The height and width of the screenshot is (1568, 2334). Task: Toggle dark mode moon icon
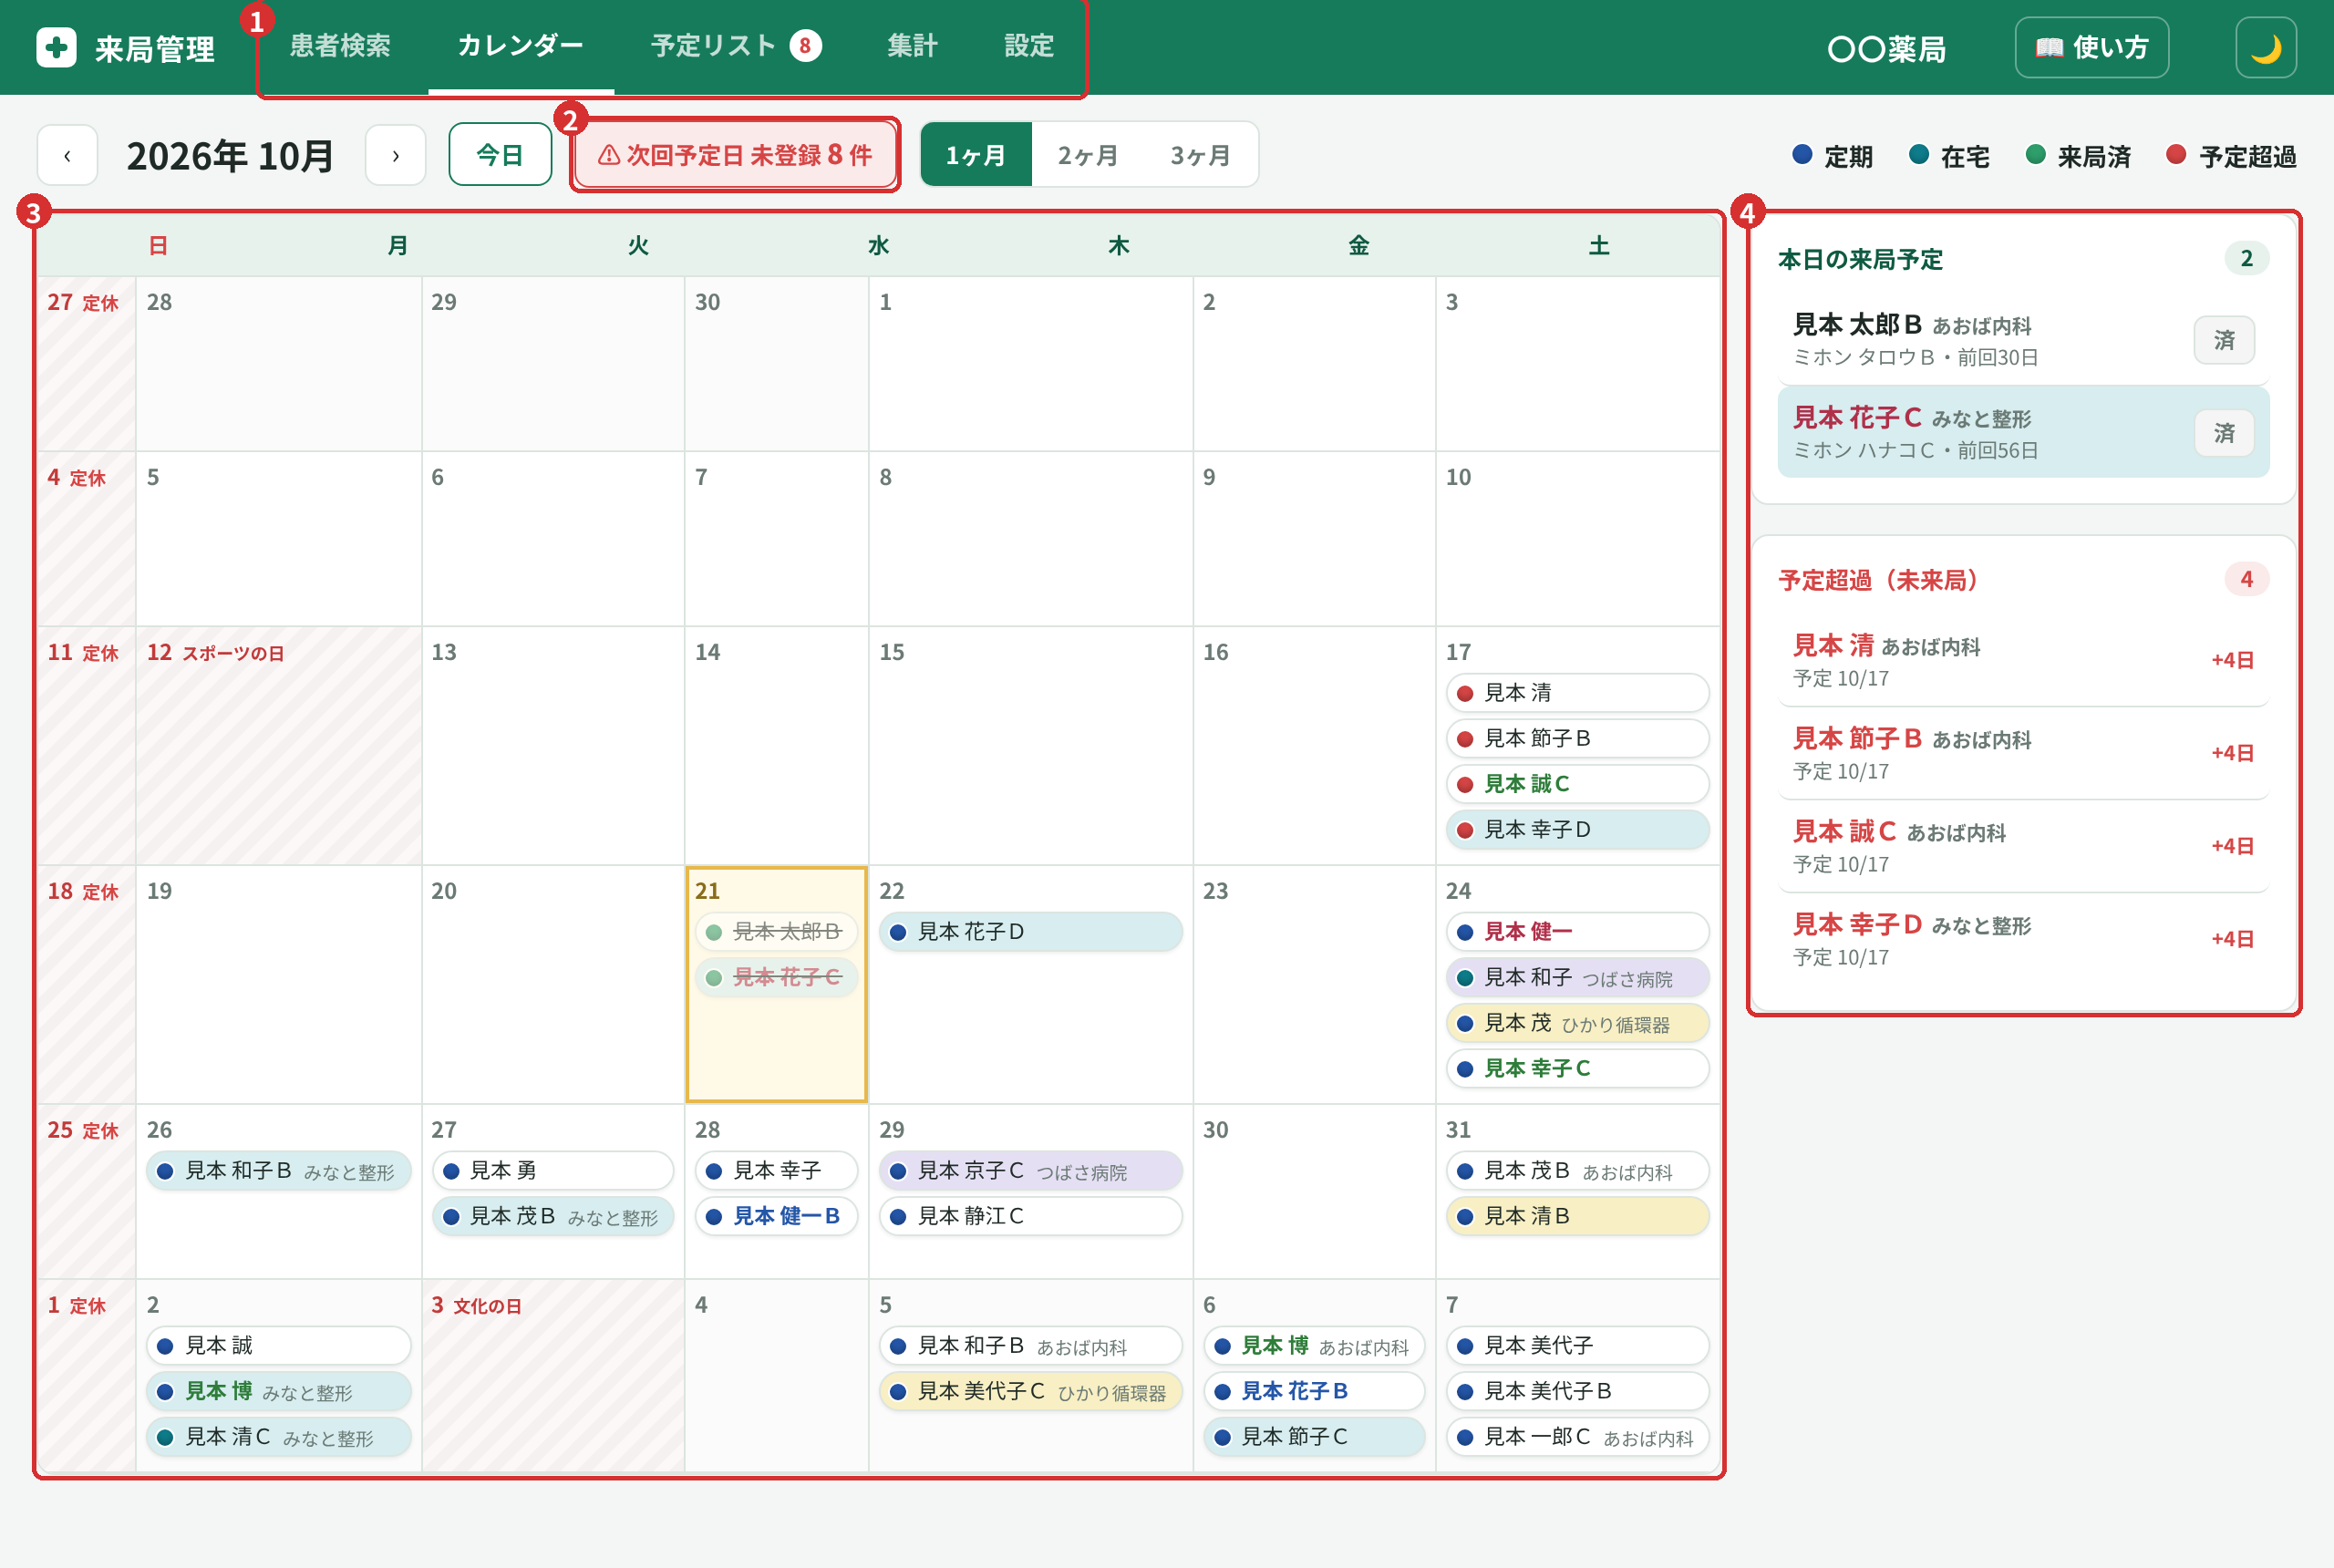pyautogui.click(x=2265, y=47)
